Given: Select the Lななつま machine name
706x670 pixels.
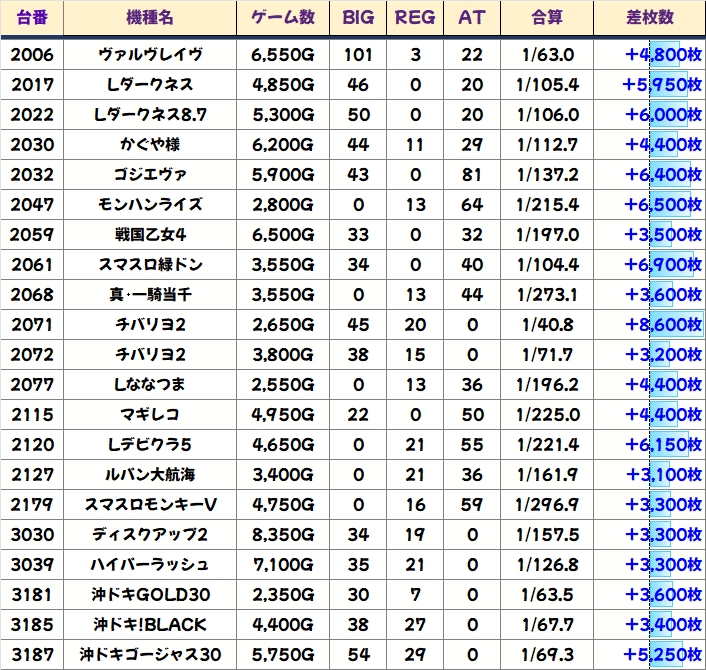Looking at the screenshot, I should pos(150,385).
